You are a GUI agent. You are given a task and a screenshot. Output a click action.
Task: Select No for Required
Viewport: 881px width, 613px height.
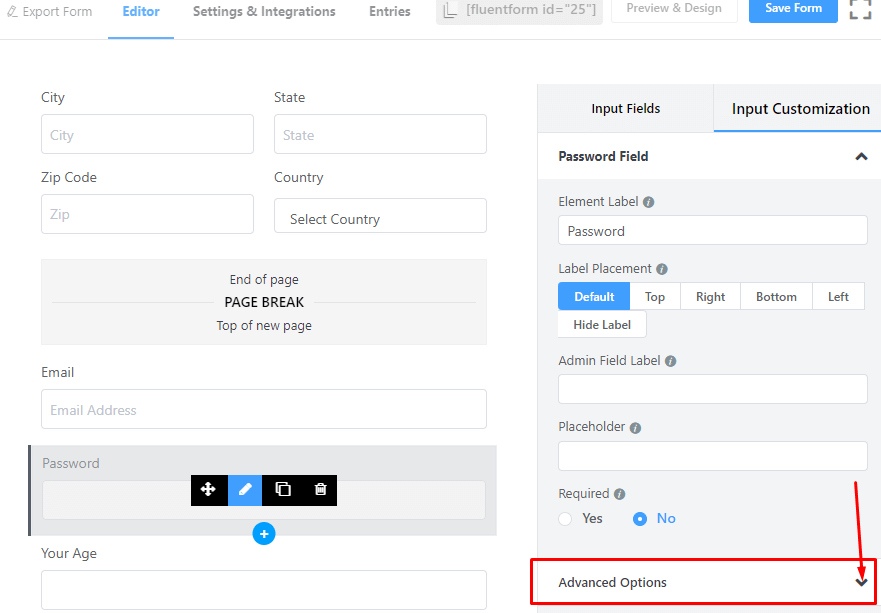coord(640,519)
